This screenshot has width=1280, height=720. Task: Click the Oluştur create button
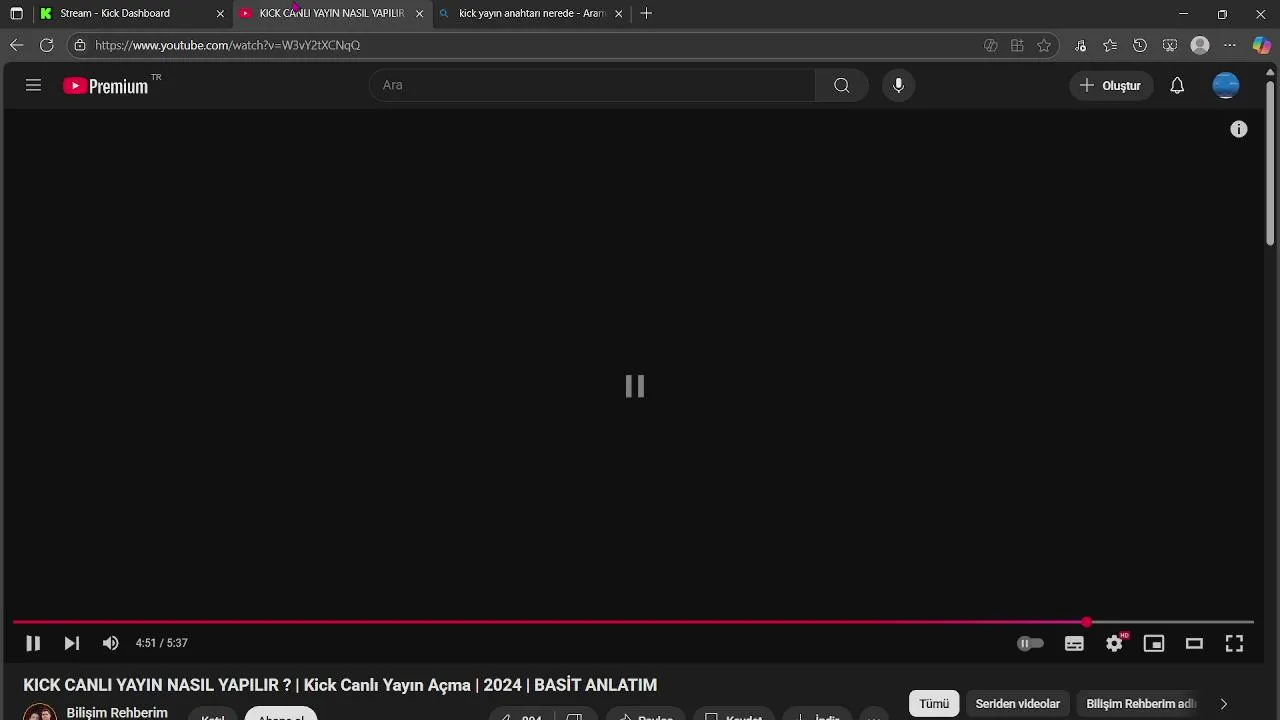pos(1111,86)
